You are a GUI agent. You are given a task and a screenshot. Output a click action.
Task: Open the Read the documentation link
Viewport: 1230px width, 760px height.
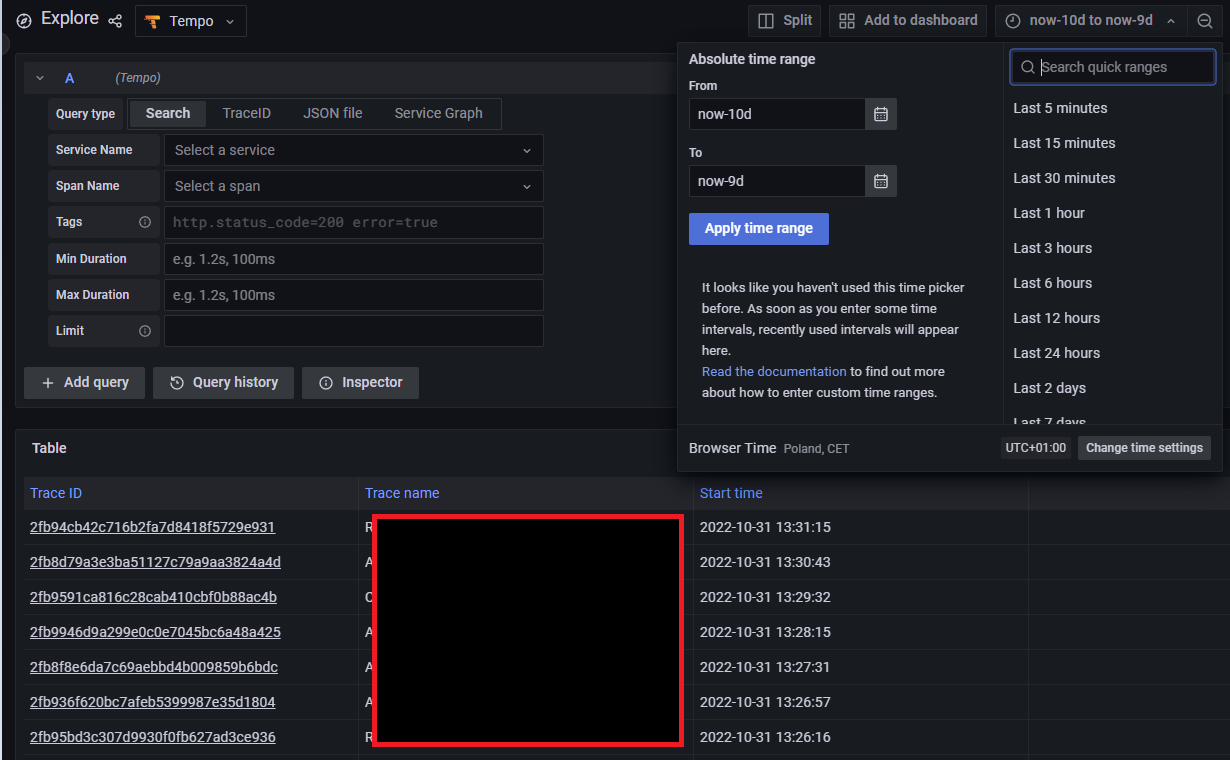click(773, 370)
